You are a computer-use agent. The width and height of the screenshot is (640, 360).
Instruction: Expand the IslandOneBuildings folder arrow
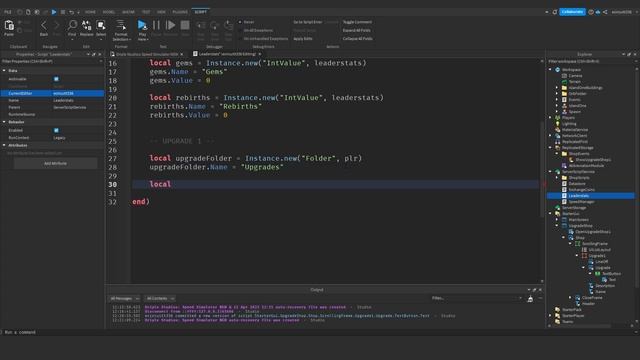tap(557, 88)
